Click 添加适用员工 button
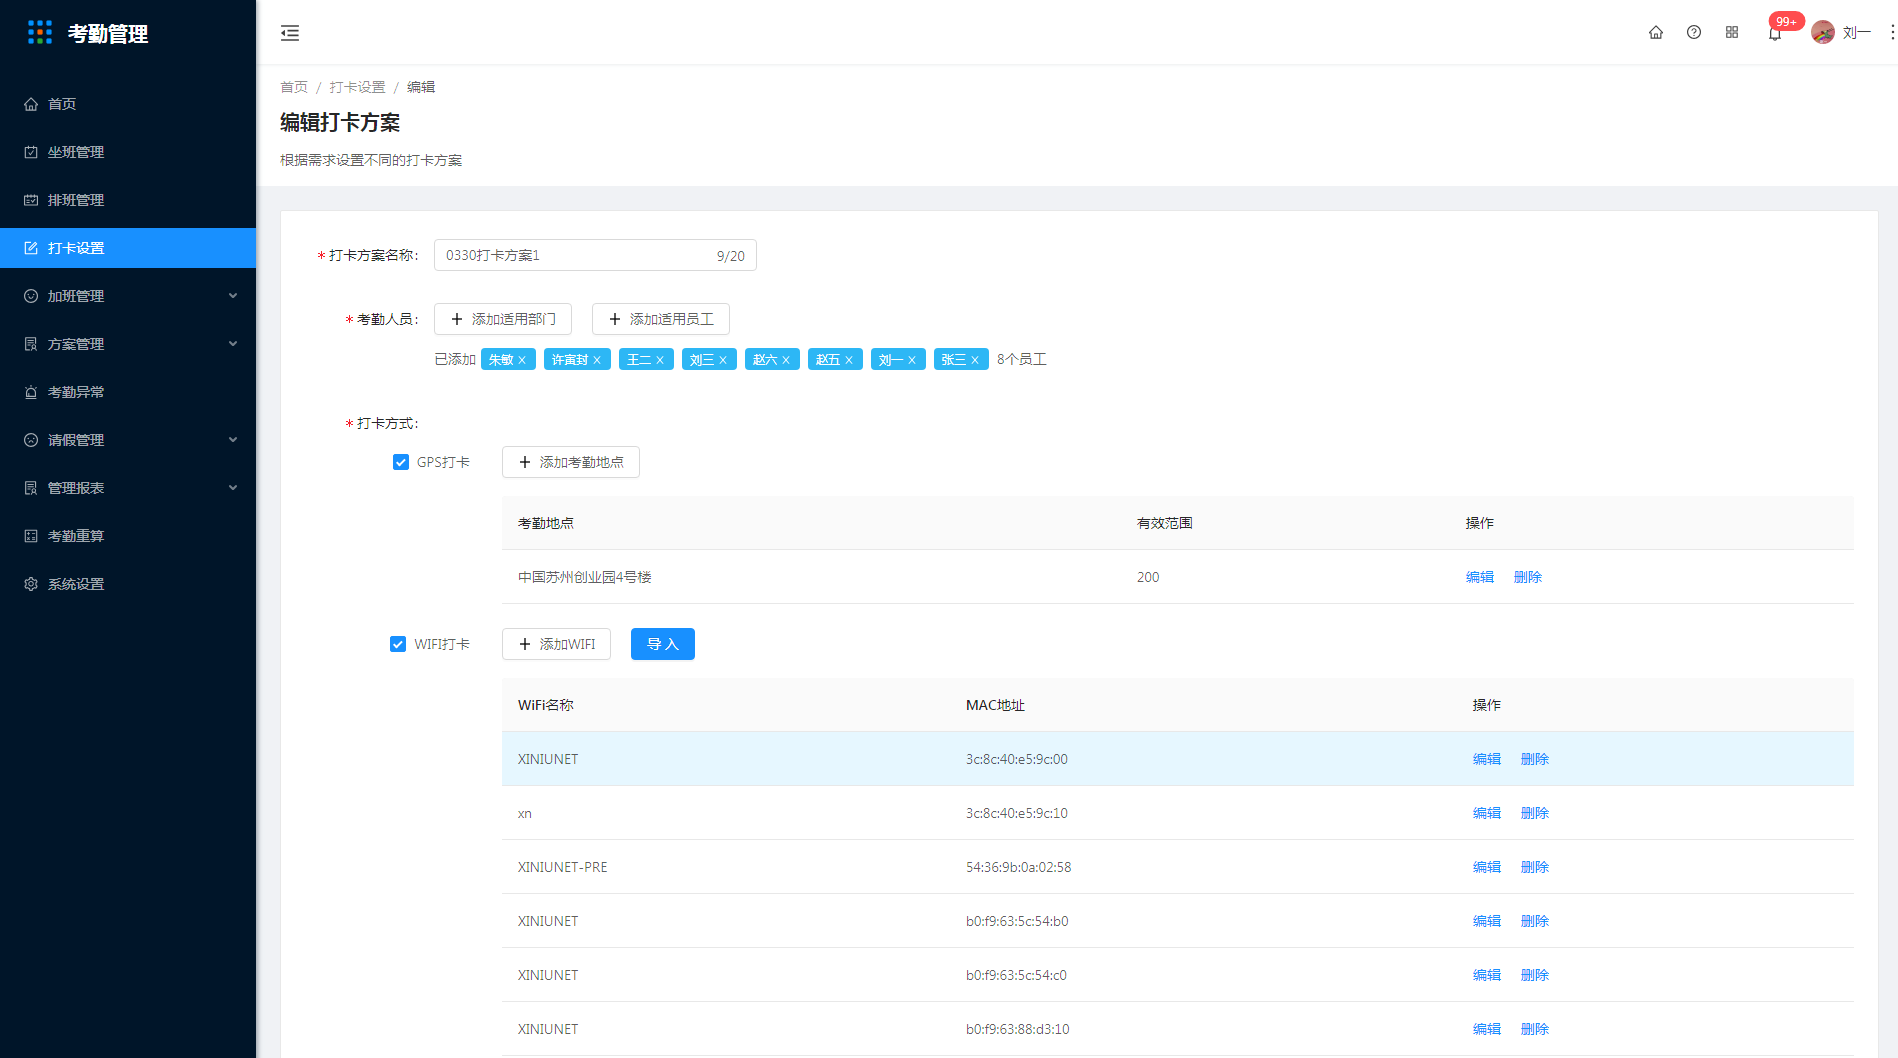 (661, 319)
